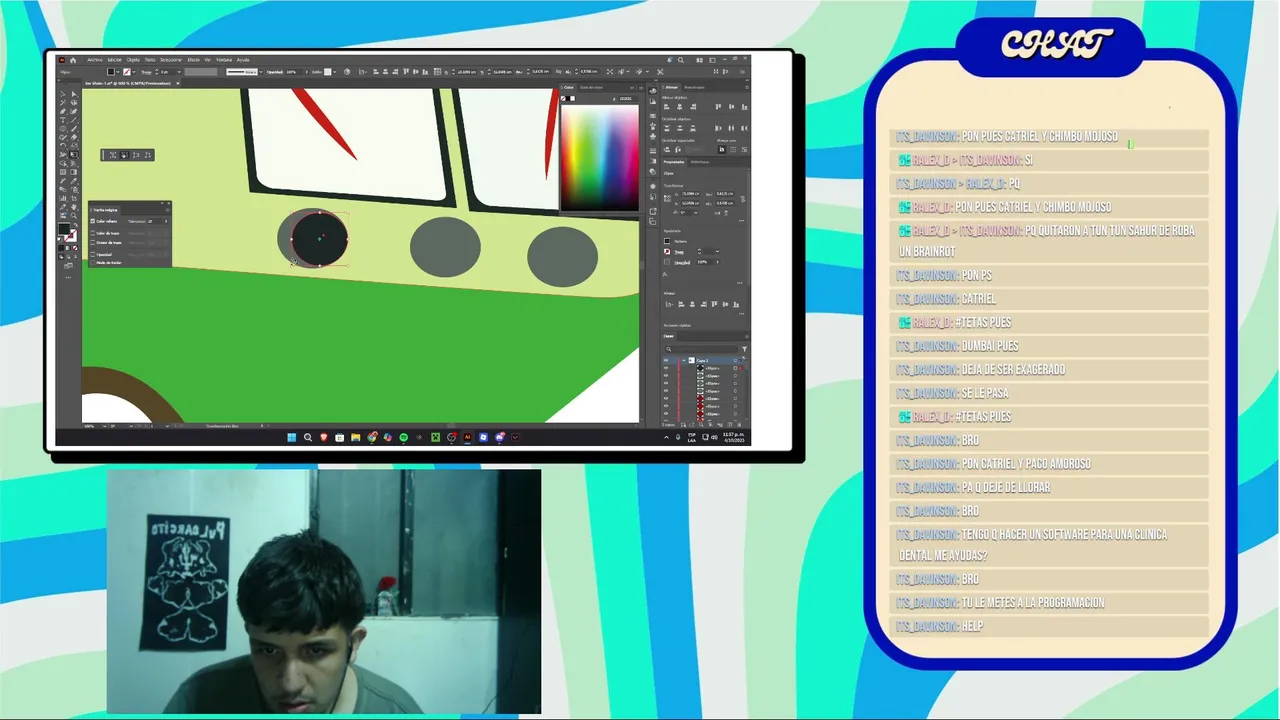Click the search magnifier in Illustrator's title bar
1280x720 pixels.
point(681,60)
